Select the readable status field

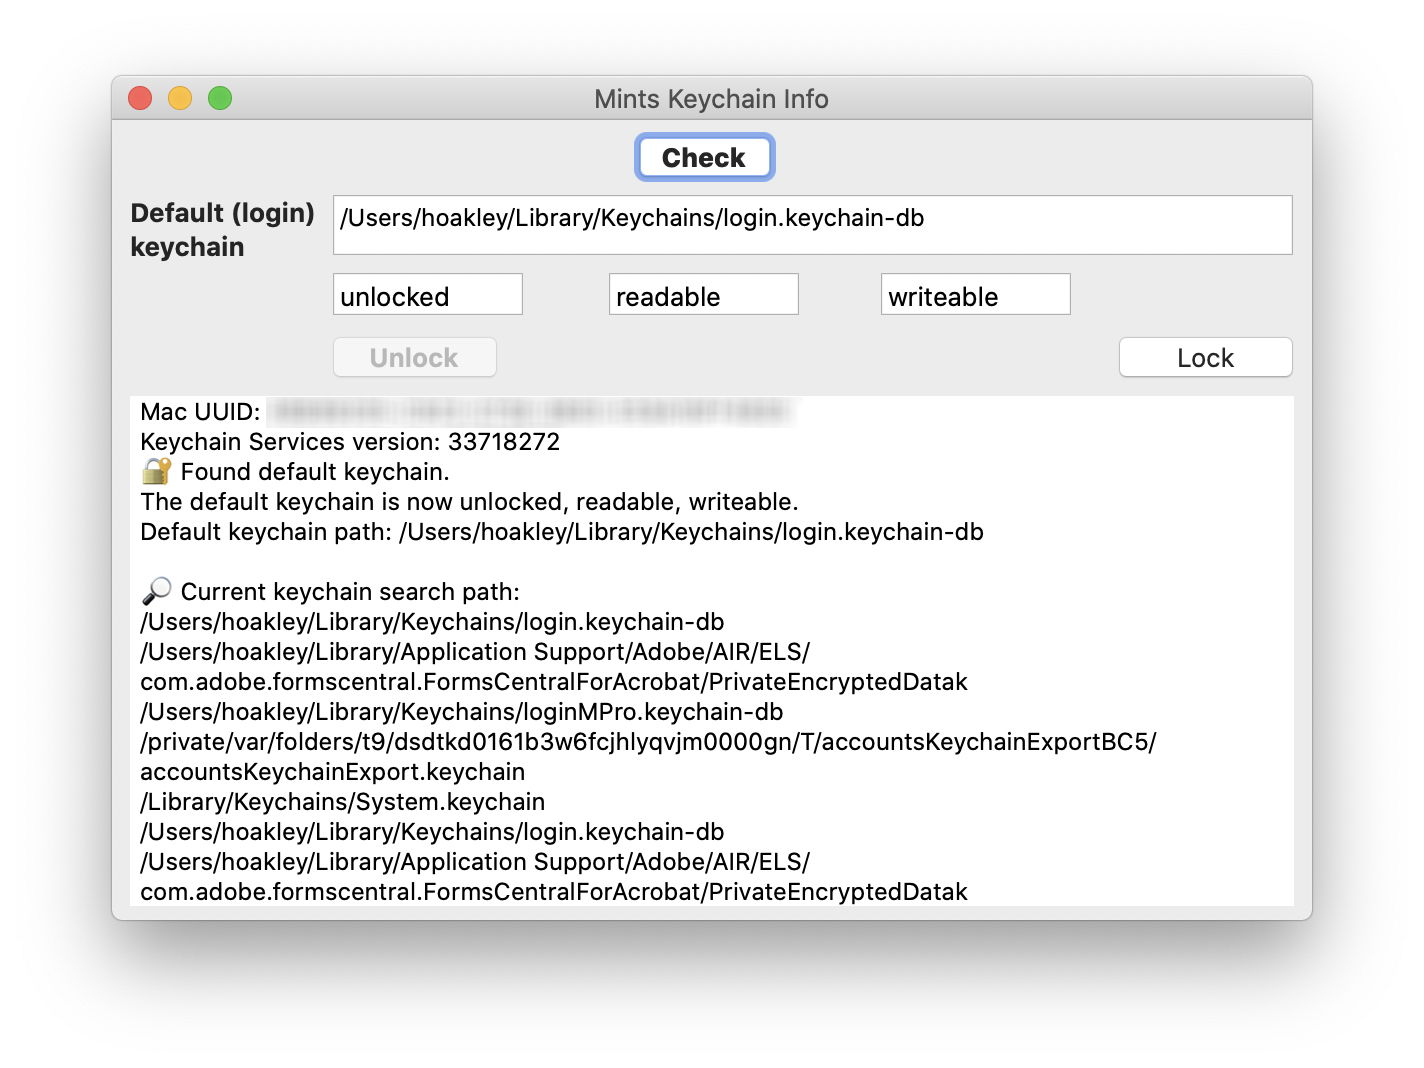pos(703,295)
